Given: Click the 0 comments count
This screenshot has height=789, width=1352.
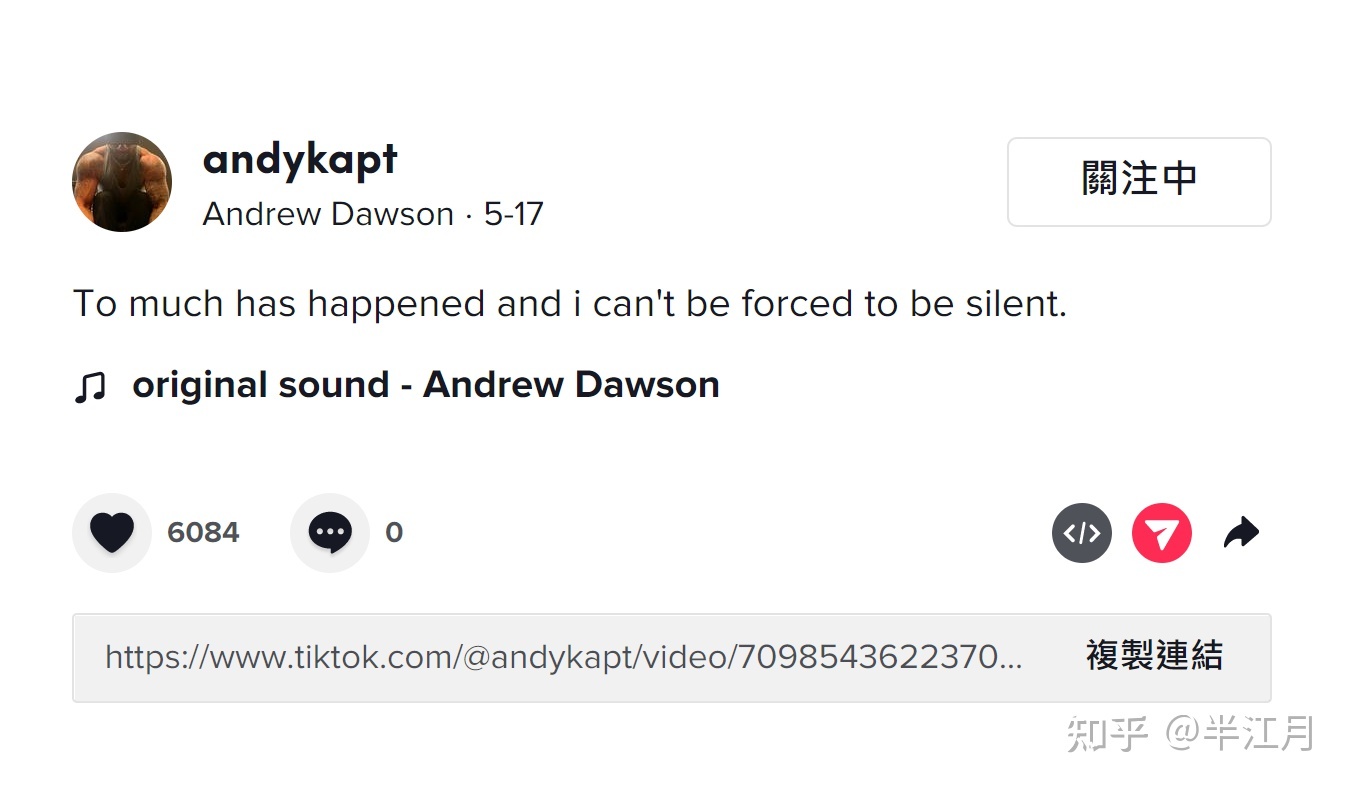Looking at the screenshot, I should coord(394,532).
